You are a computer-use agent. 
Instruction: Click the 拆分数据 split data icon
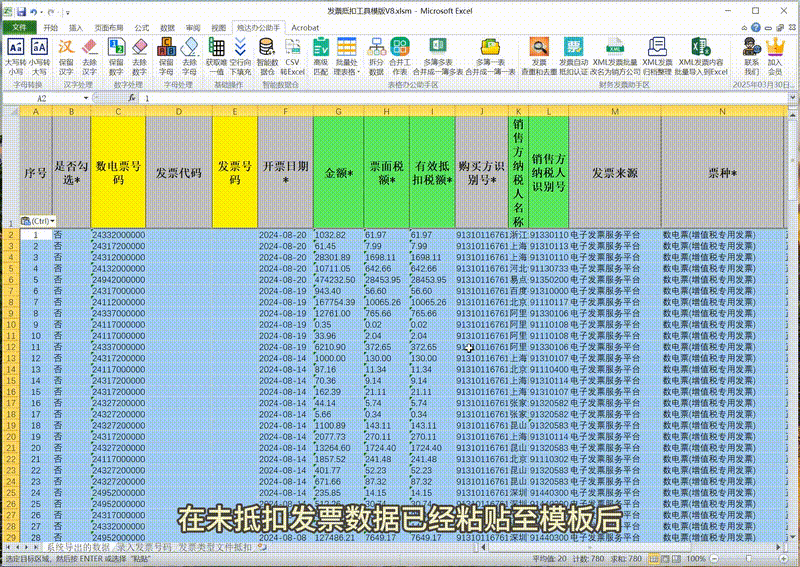pos(377,47)
